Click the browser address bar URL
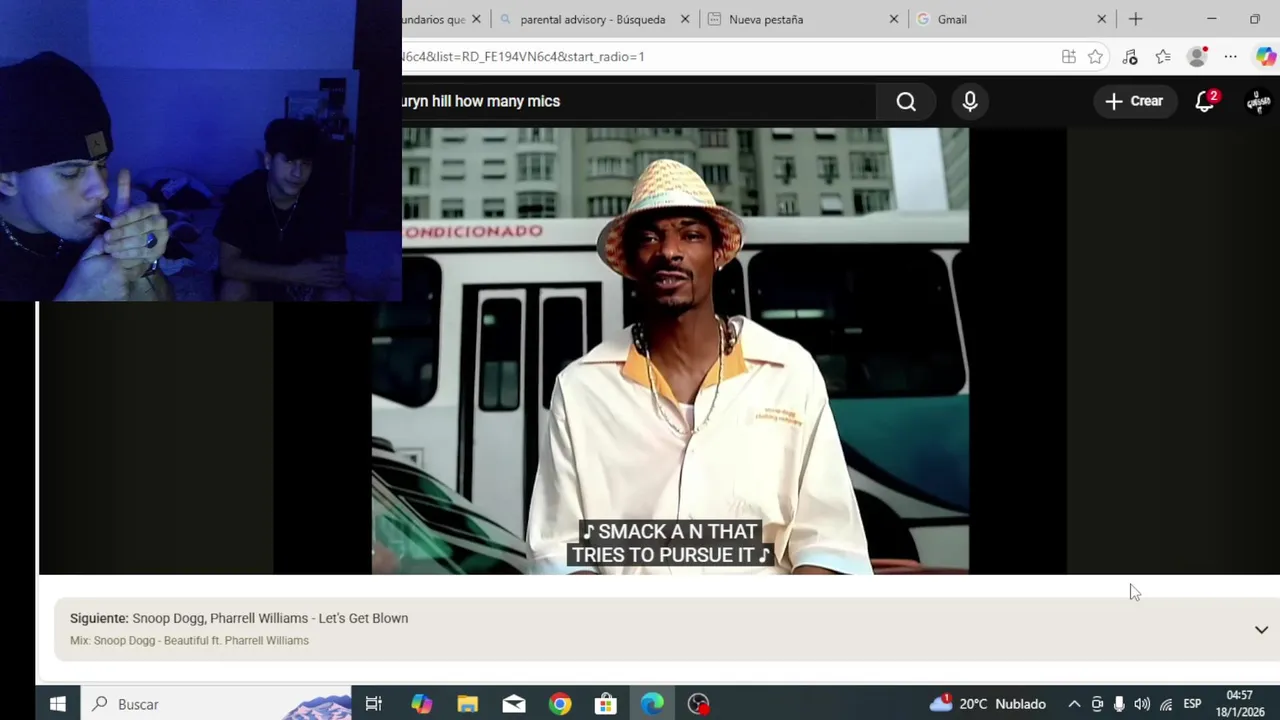Screen dimensions: 1280x720 (x=524, y=57)
